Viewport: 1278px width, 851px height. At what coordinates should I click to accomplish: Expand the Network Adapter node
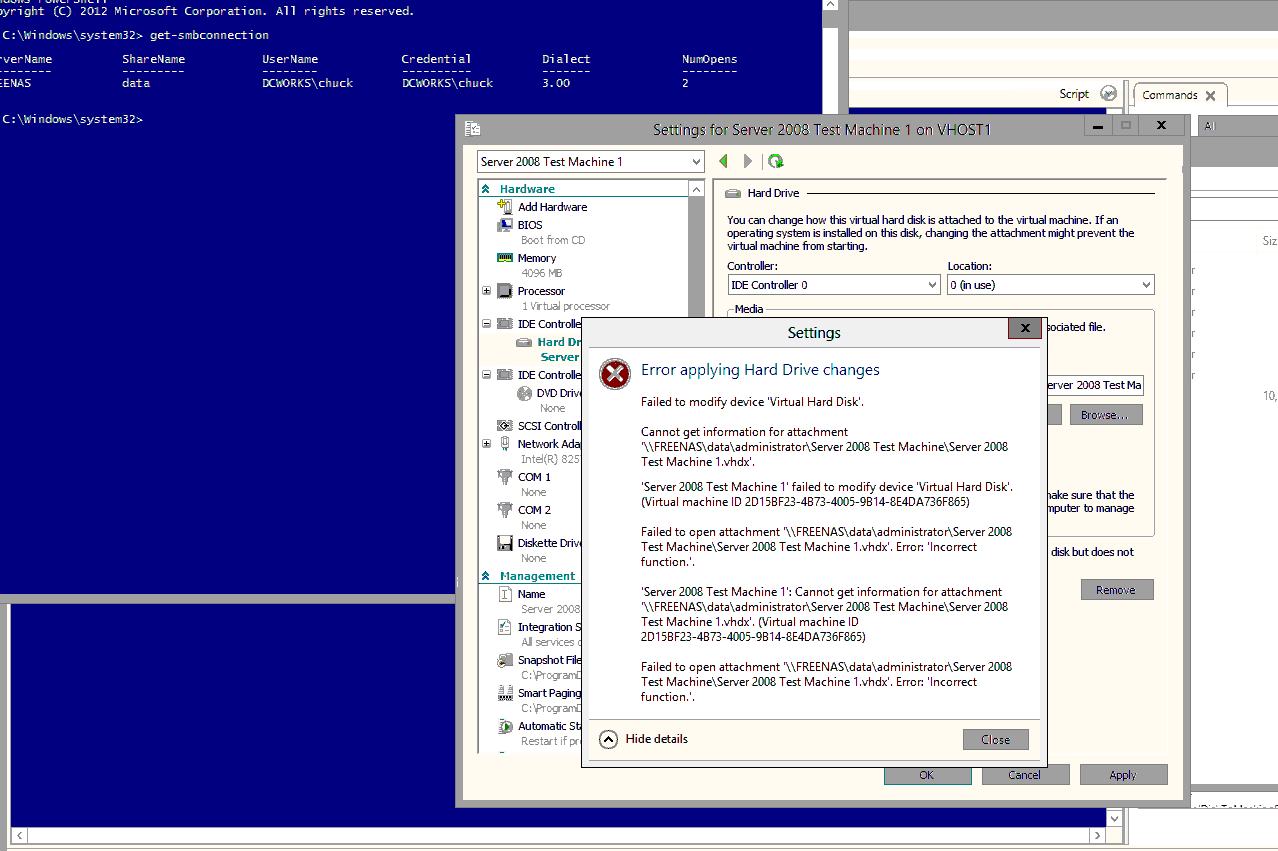[487, 444]
